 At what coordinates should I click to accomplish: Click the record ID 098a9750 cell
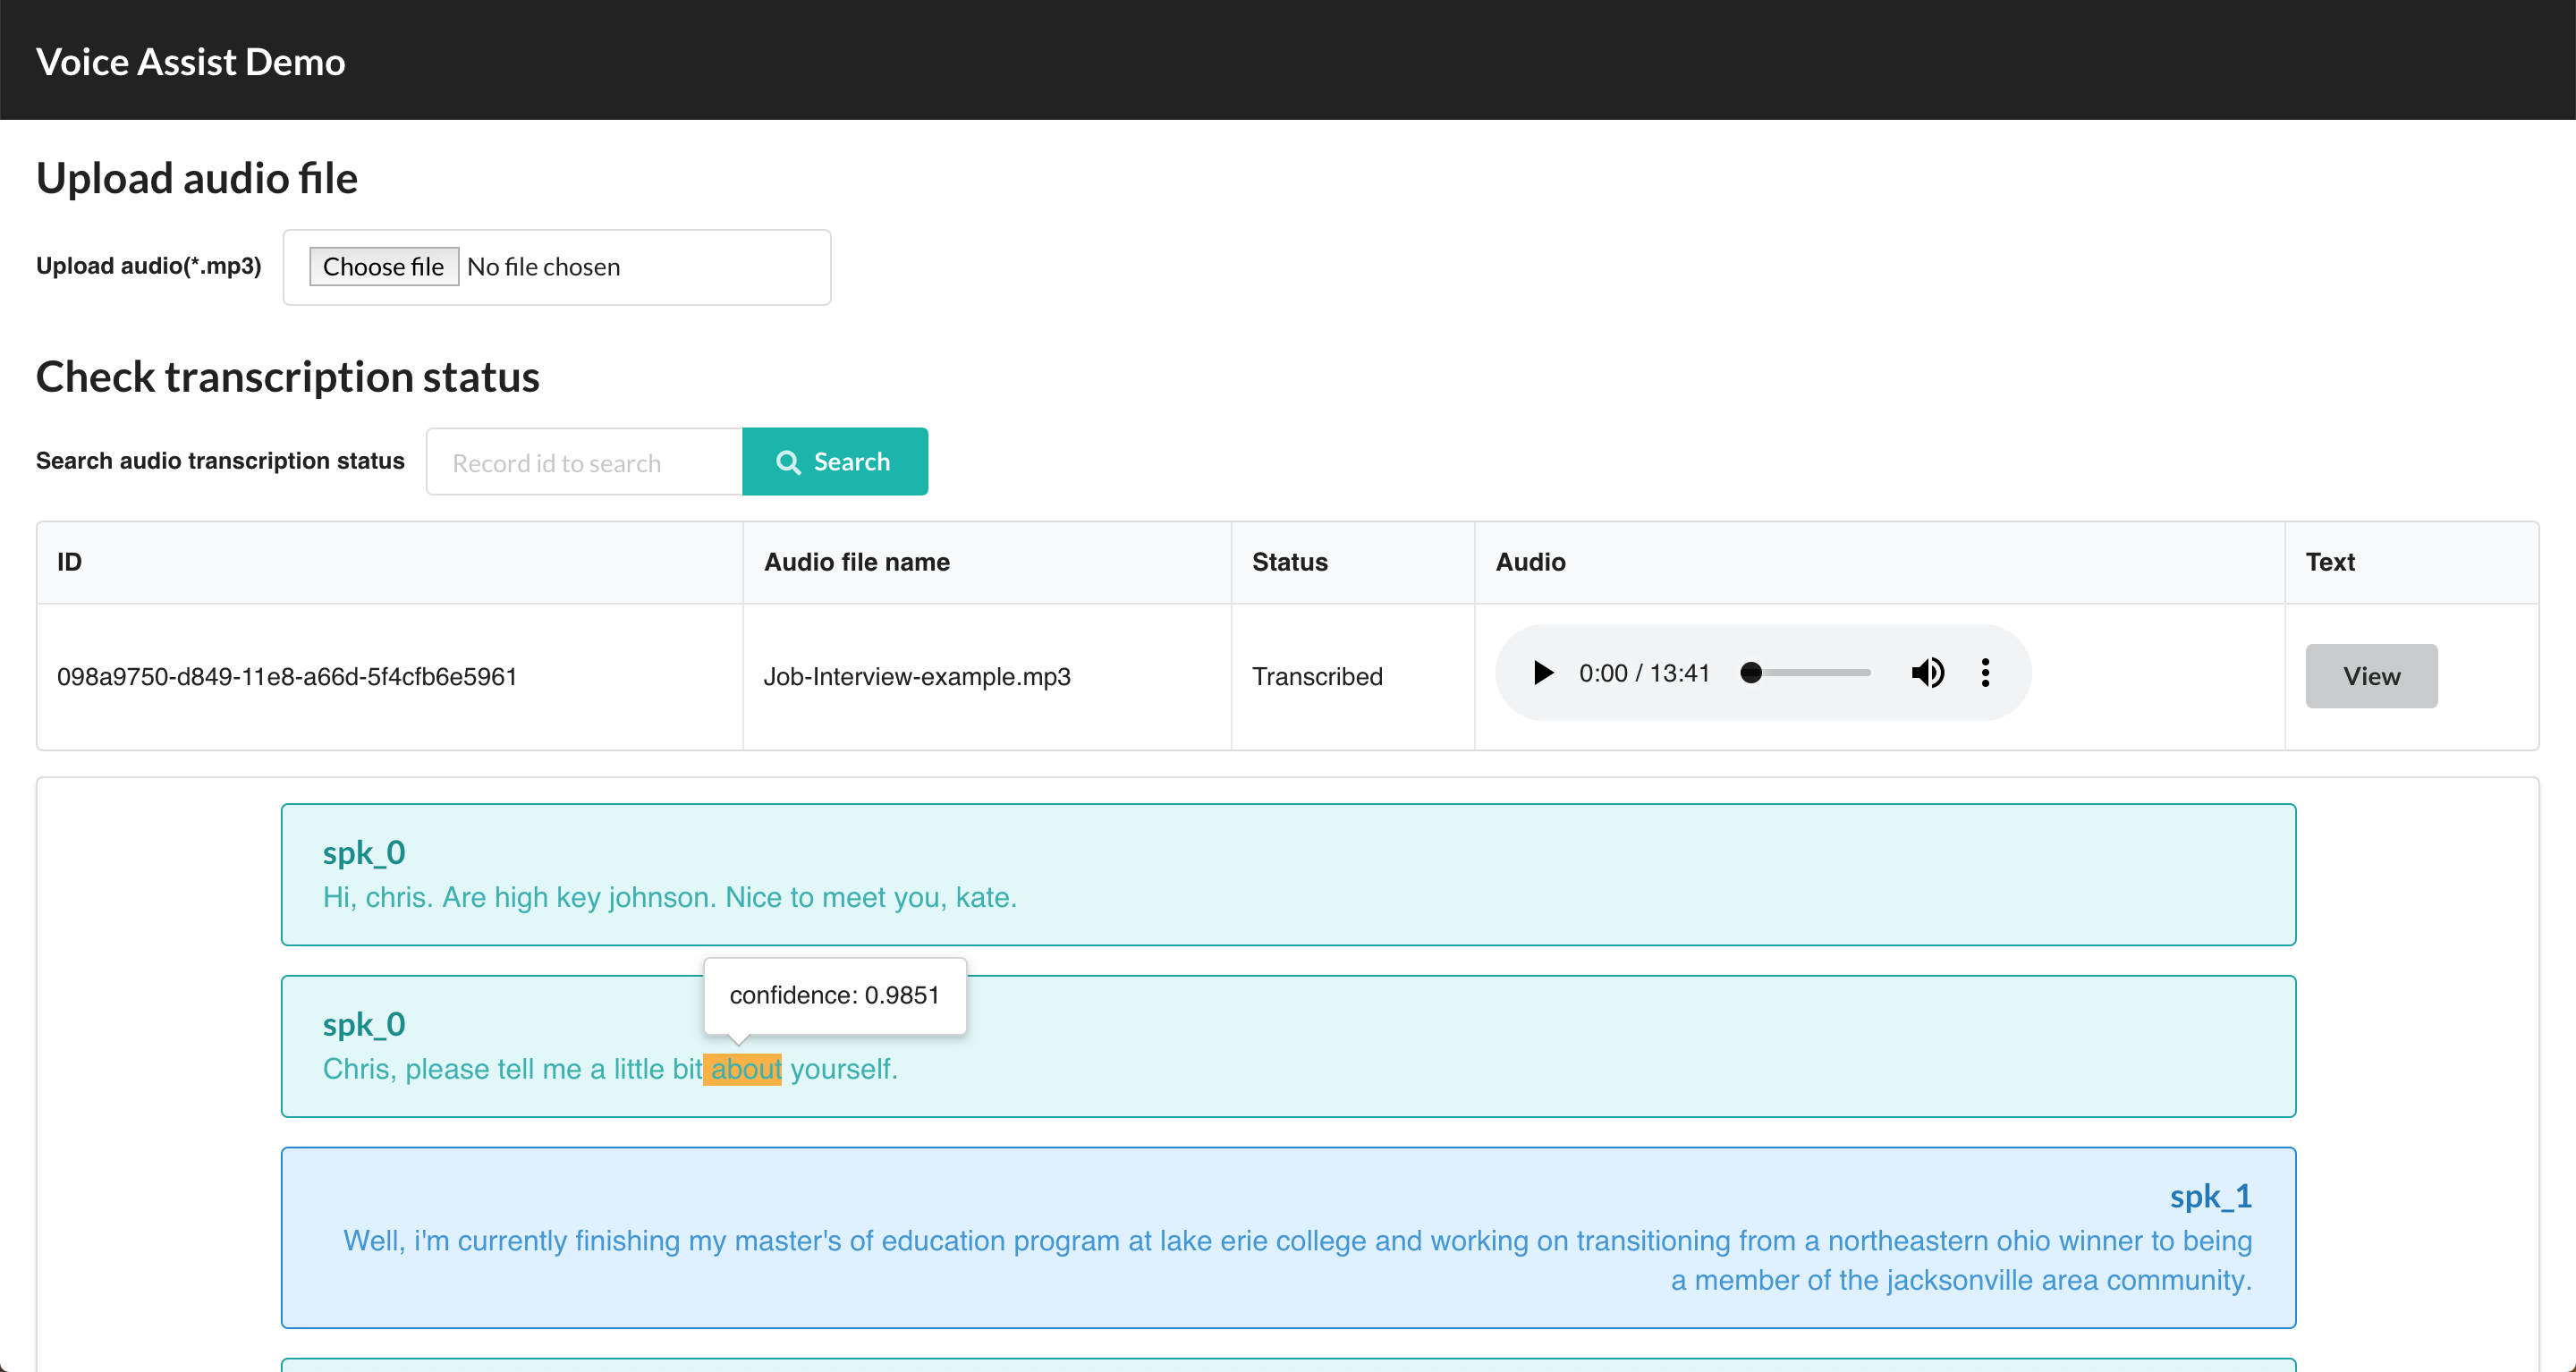click(x=287, y=677)
